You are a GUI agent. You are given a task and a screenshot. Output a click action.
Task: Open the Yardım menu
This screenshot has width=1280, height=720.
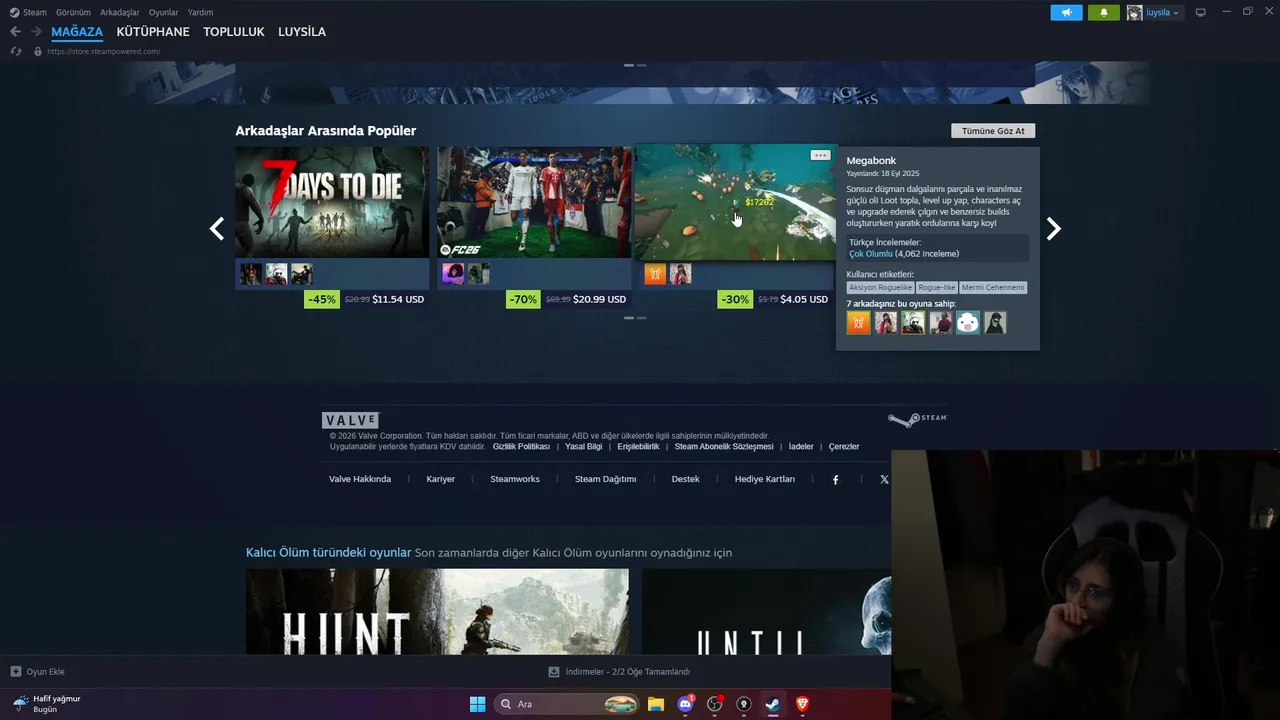pos(200,12)
